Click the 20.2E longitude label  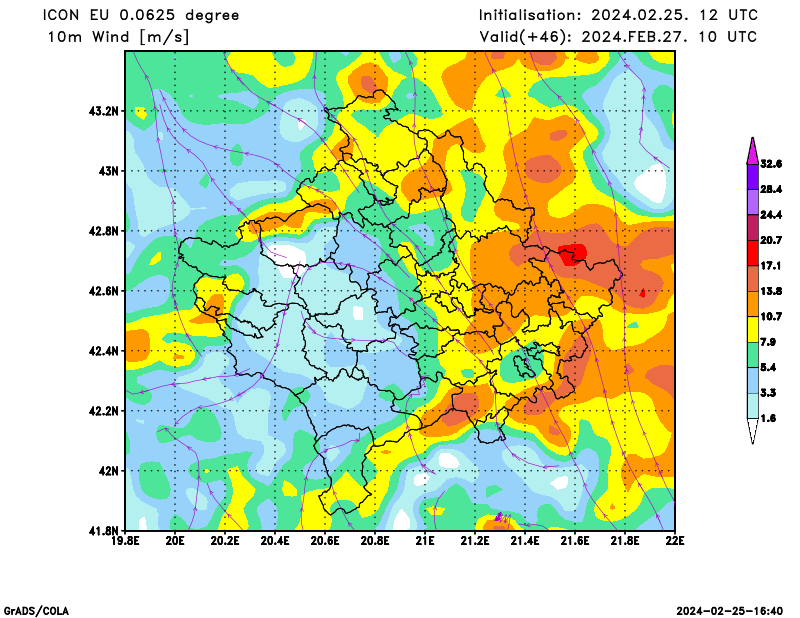tap(225, 540)
